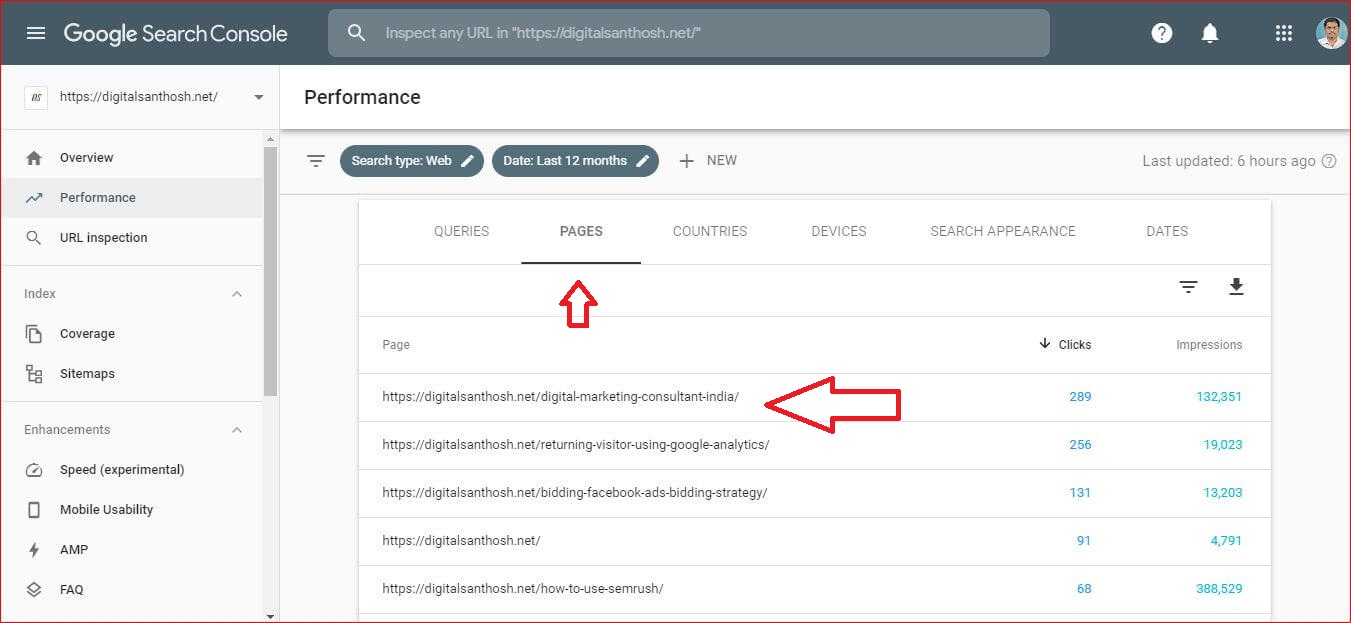The width and height of the screenshot is (1351, 623).
Task: Click the filter bar lines icon
Action: (x=316, y=161)
